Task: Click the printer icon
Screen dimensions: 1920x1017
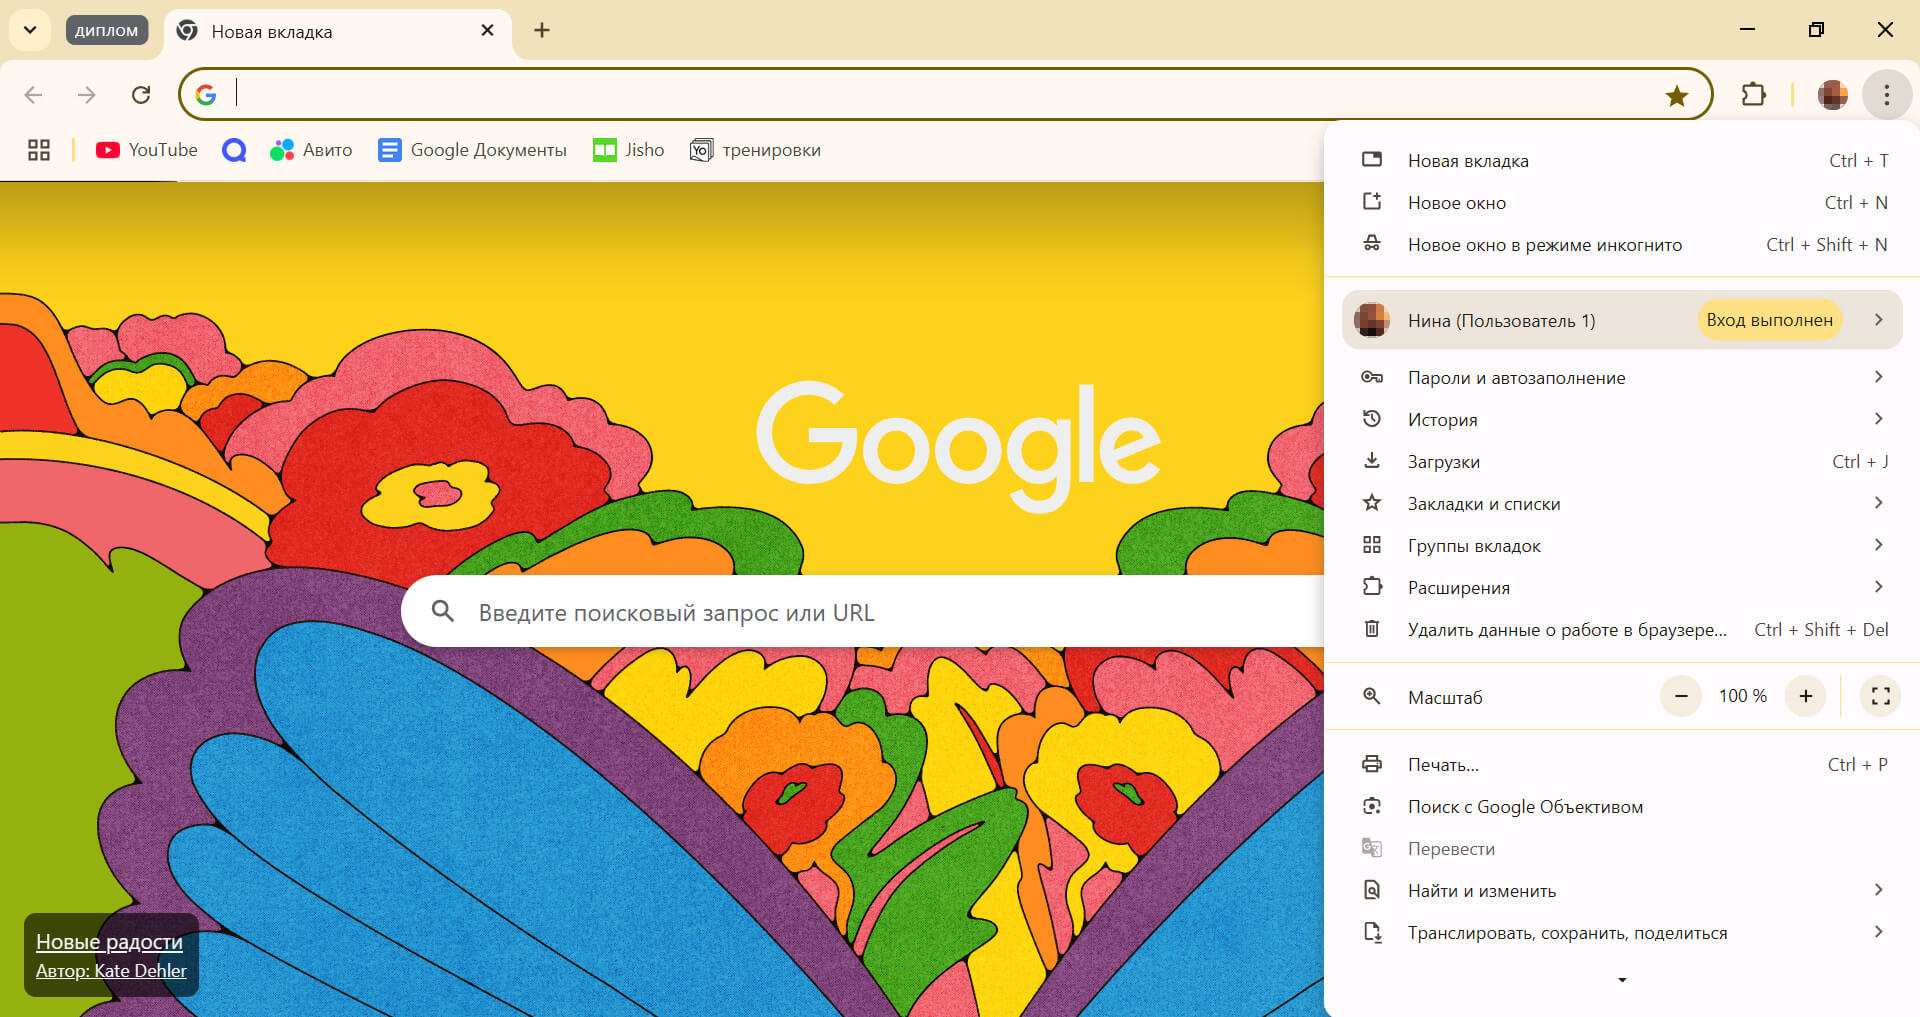Action: coord(1372,764)
